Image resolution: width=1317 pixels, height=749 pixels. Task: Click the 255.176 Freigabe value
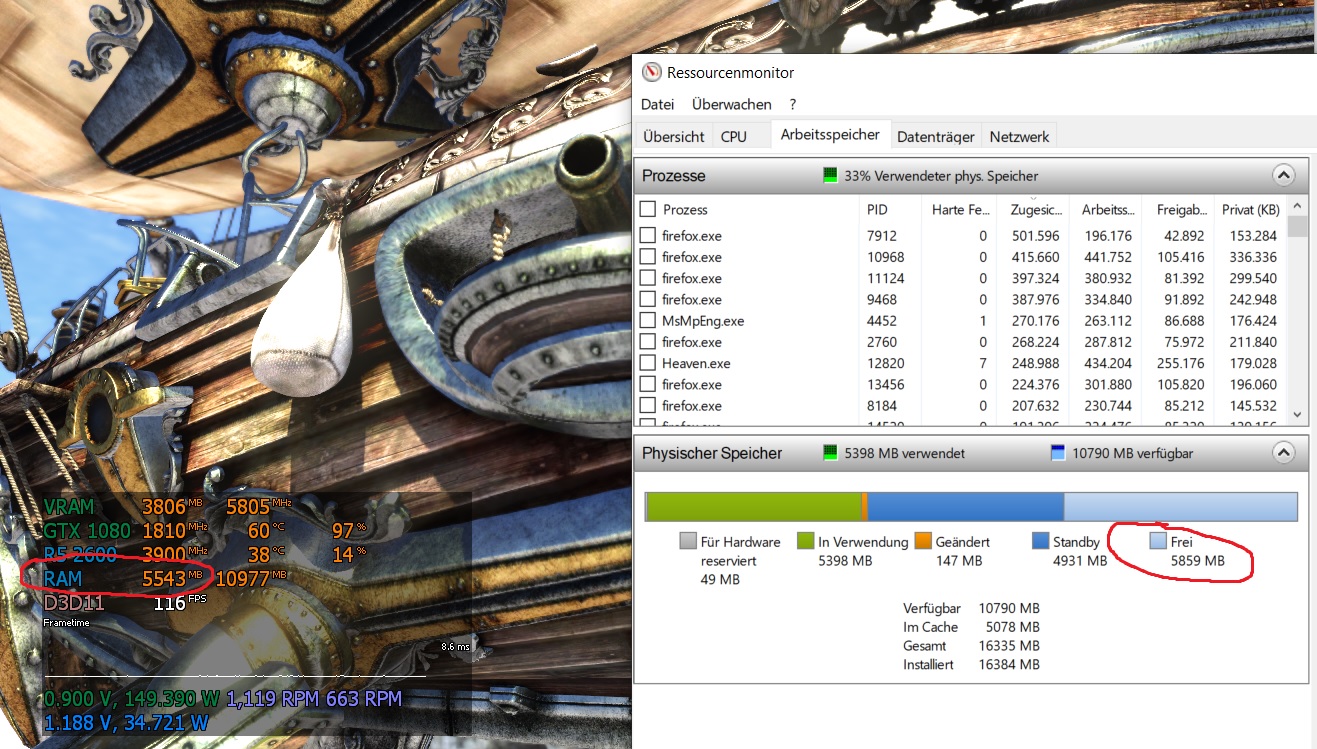1181,363
